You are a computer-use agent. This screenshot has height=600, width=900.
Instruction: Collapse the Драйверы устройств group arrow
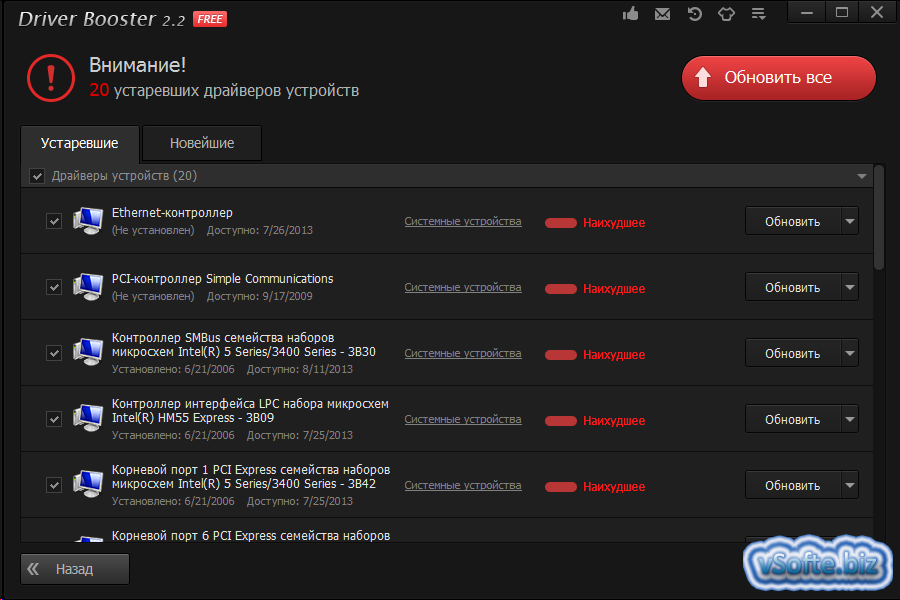tap(862, 176)
